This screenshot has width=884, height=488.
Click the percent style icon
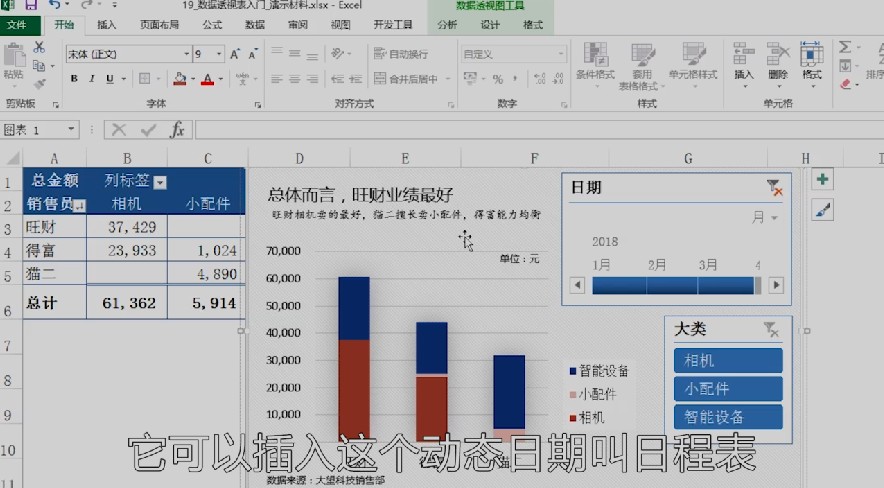[x=497, y=79]
